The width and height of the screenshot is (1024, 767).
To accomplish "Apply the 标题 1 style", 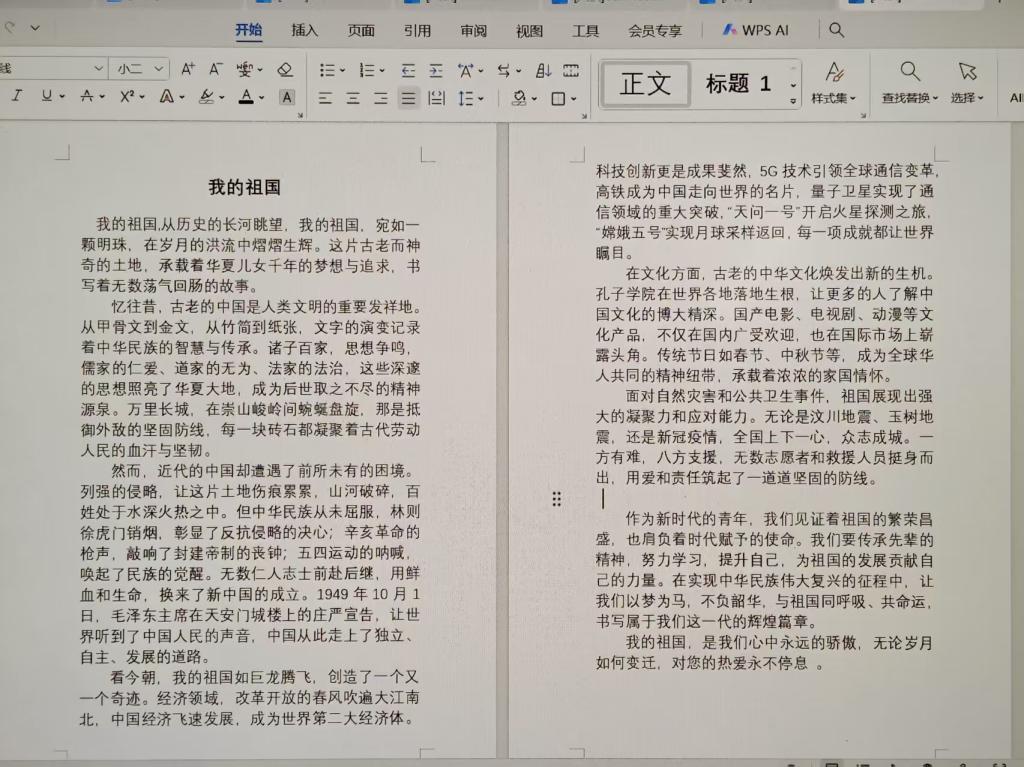I will (738, 84).
